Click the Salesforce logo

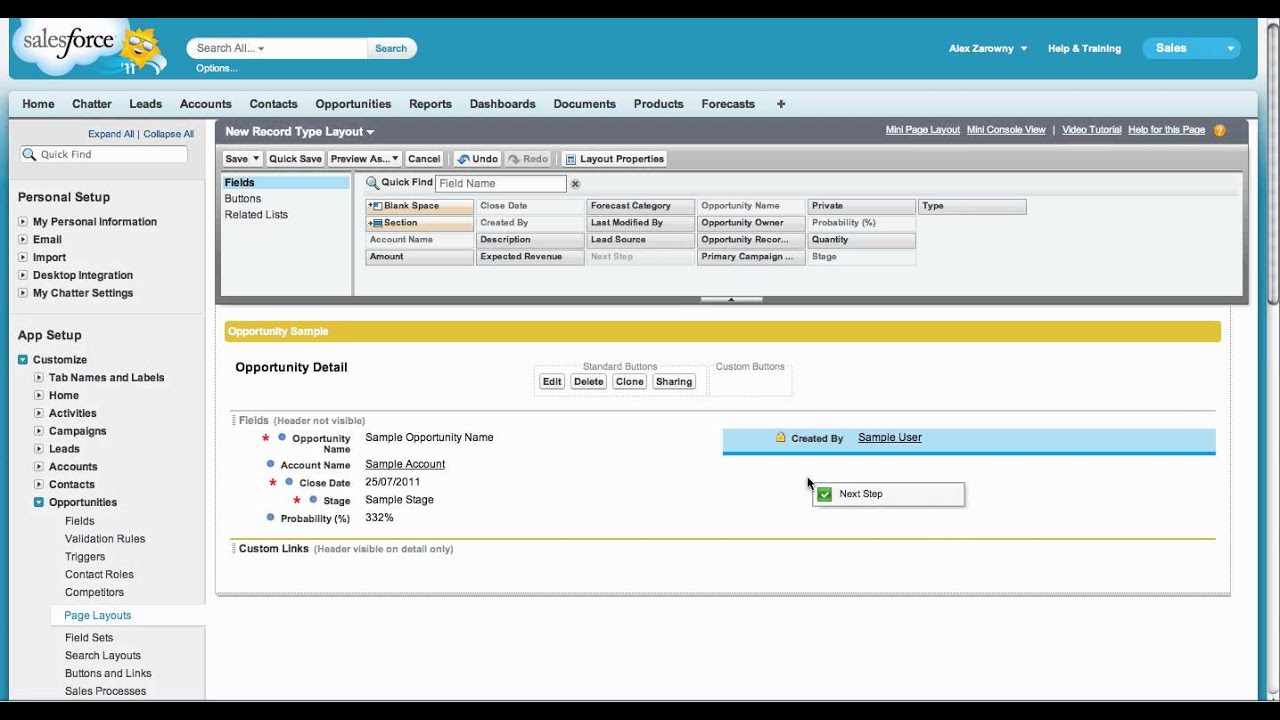point(88,46)
